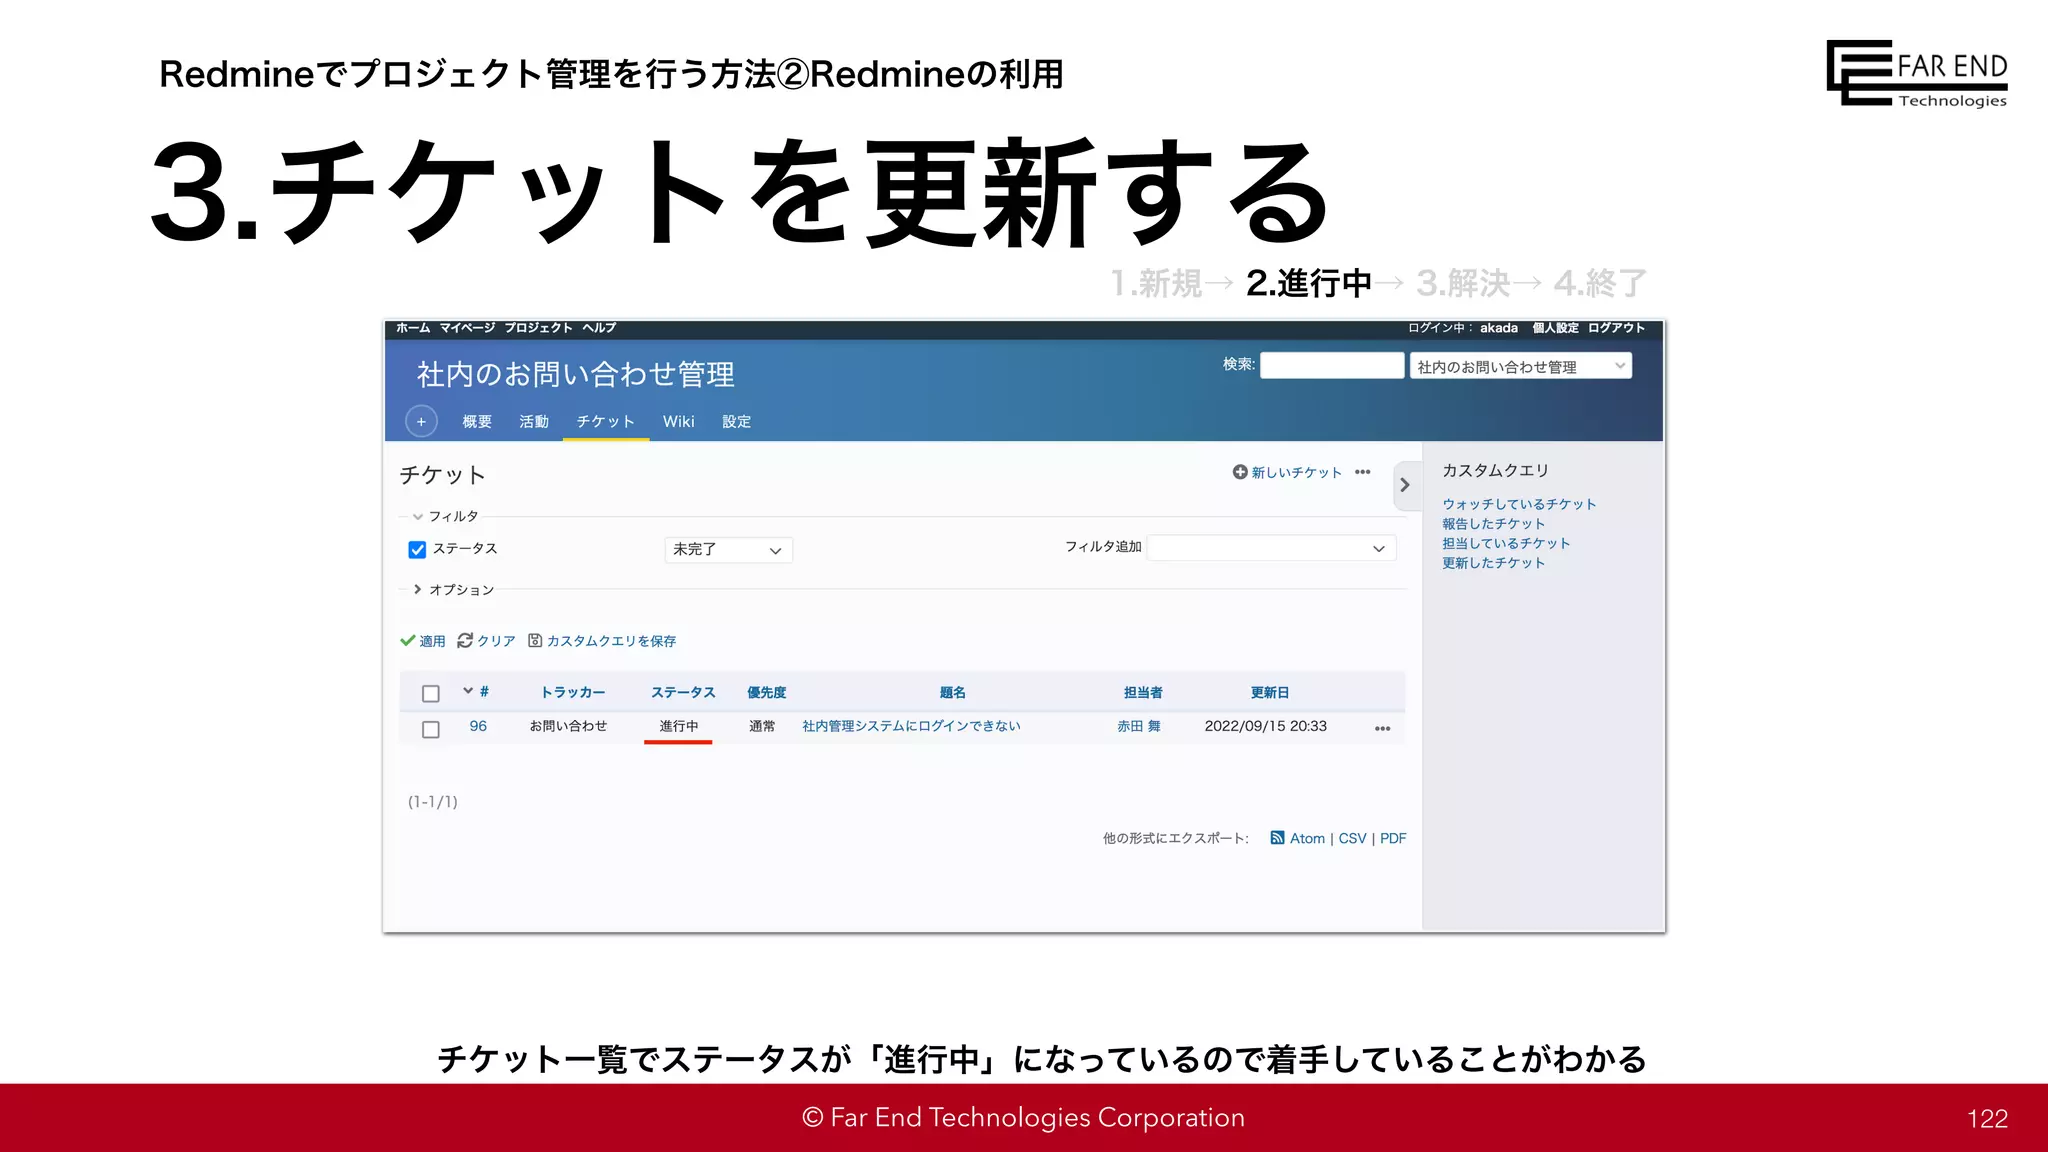
Task: Click the 社内のお問い合わせ管理 project title
Action: (x=576, y=374)
